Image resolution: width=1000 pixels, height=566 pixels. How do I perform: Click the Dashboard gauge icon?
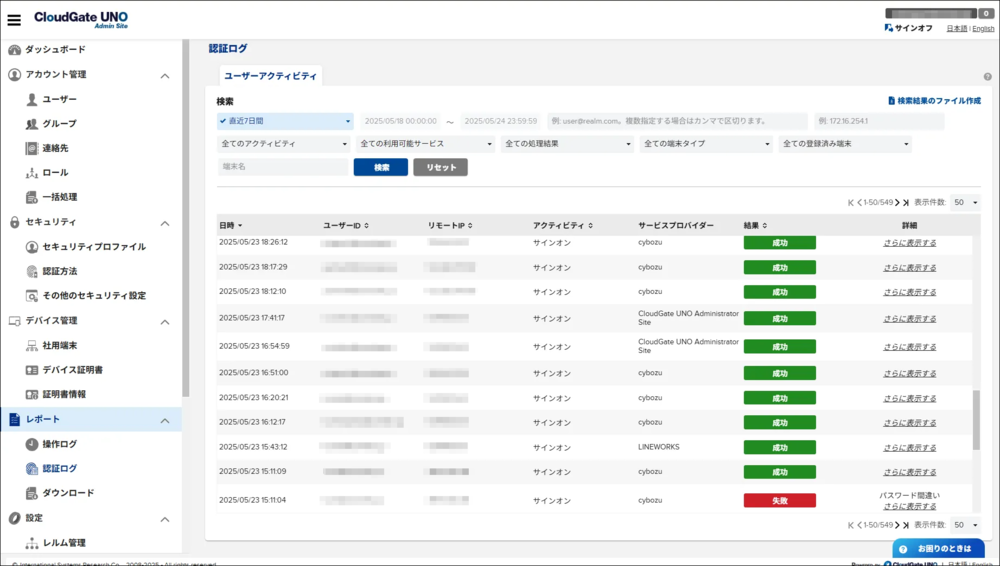coord(14,50)
